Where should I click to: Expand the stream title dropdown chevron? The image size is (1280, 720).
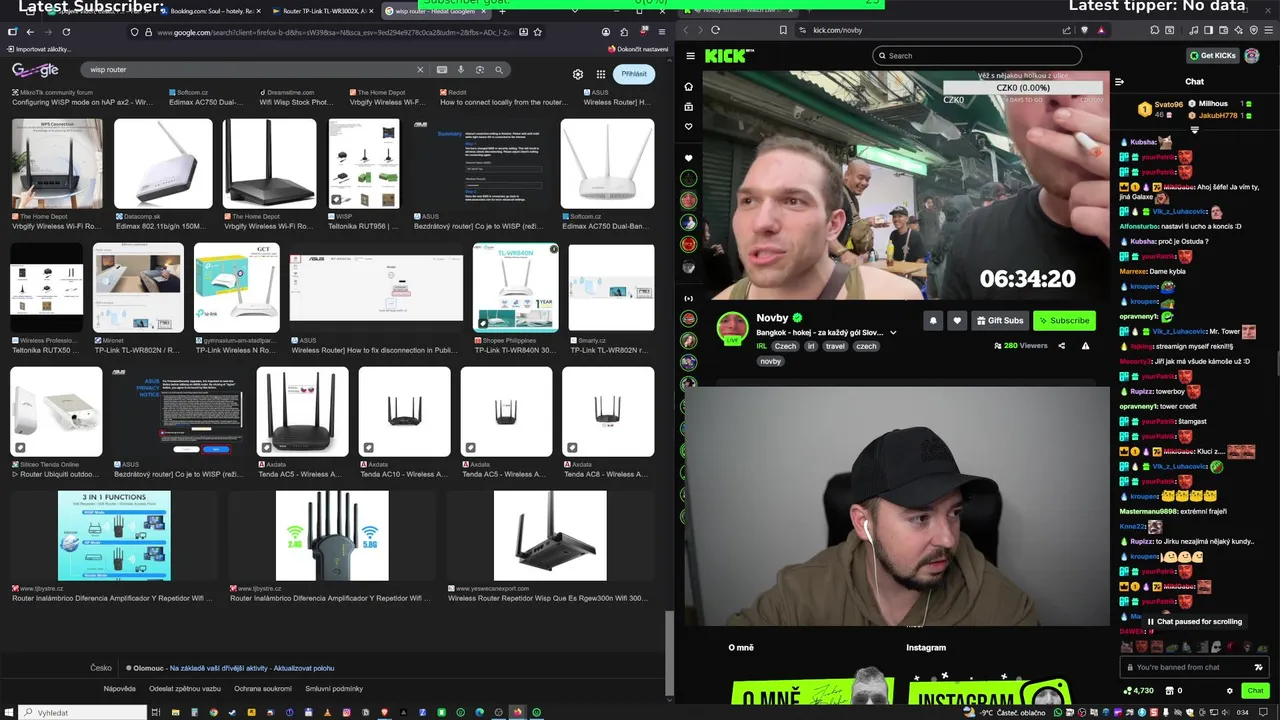click(893, 333)
